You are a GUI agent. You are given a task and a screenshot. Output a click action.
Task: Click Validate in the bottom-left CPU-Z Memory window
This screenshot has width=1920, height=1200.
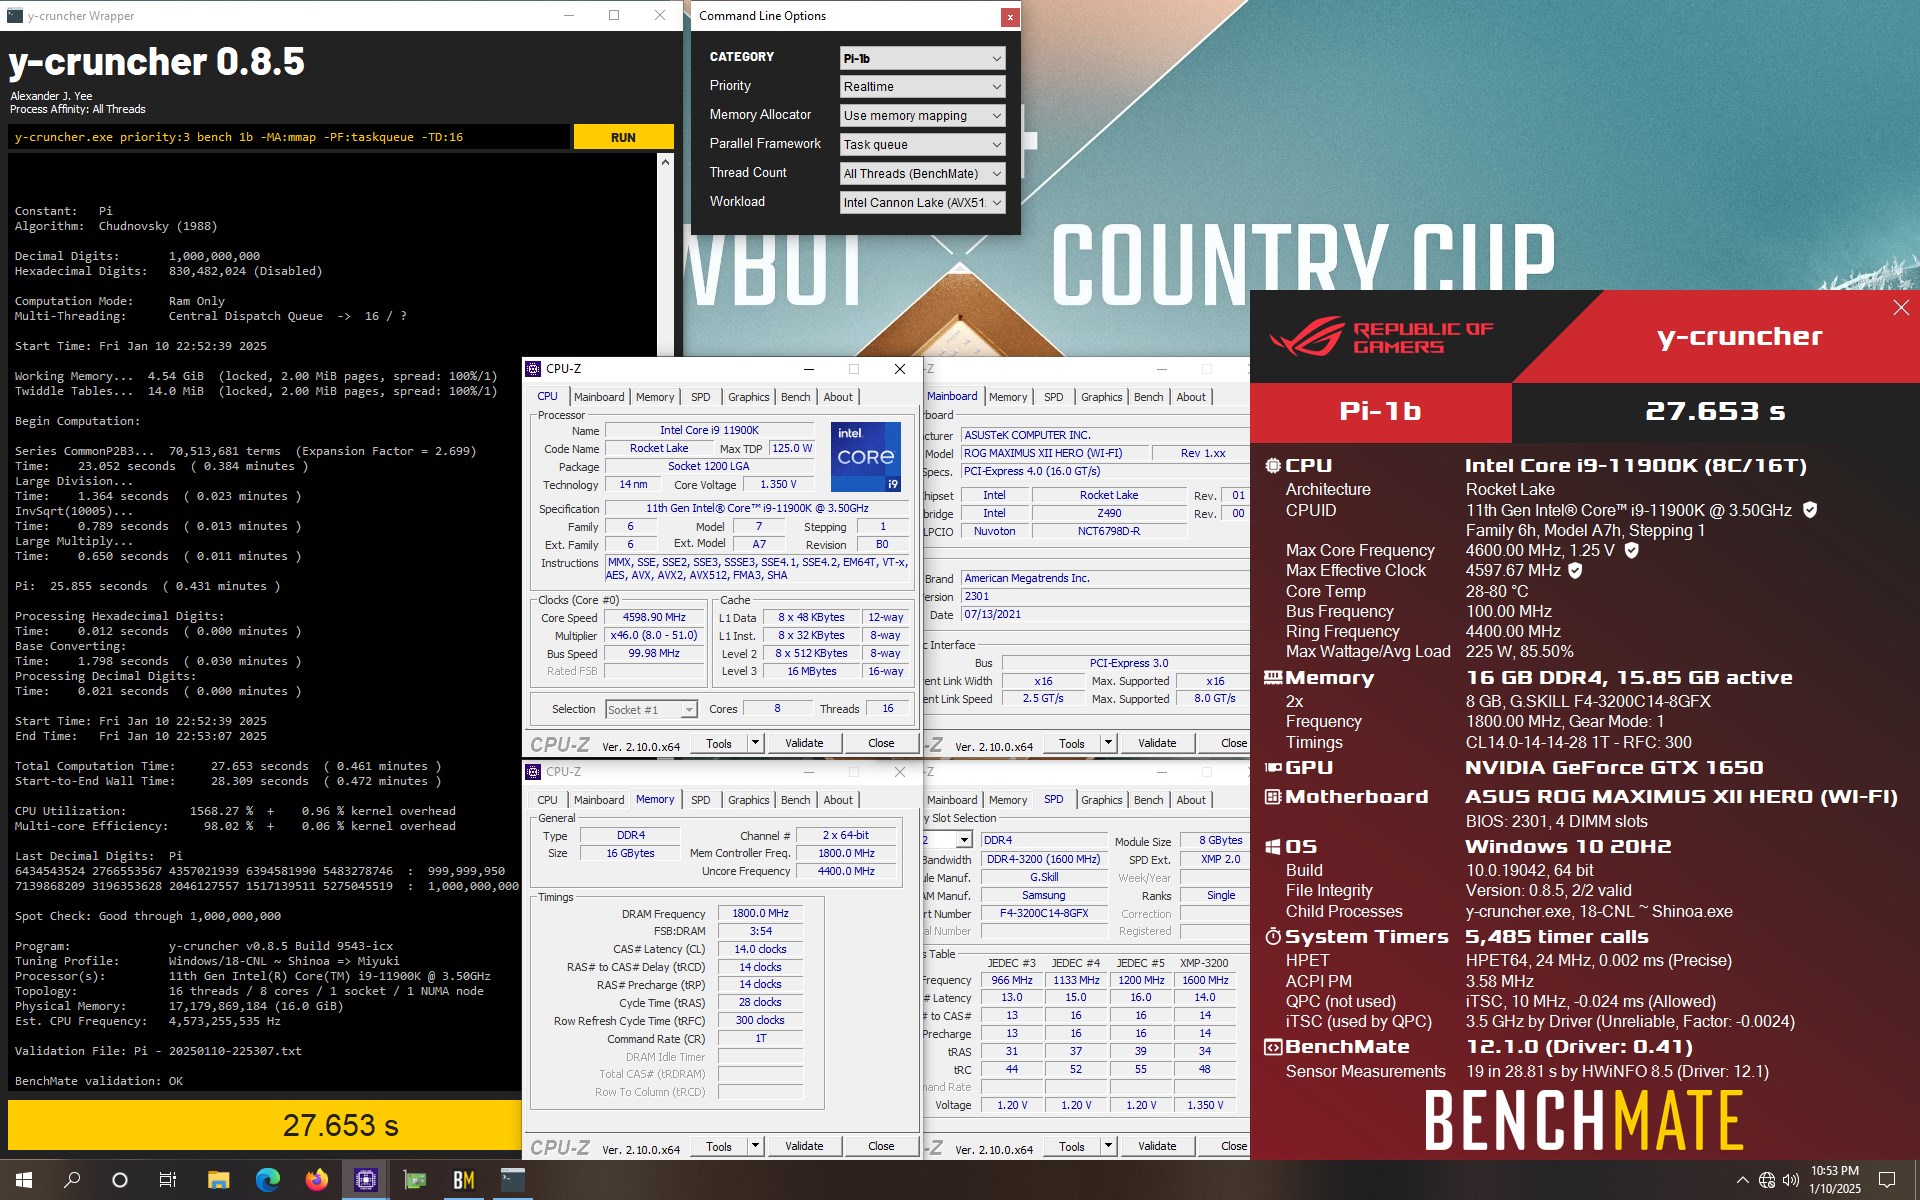point(804,1146)
